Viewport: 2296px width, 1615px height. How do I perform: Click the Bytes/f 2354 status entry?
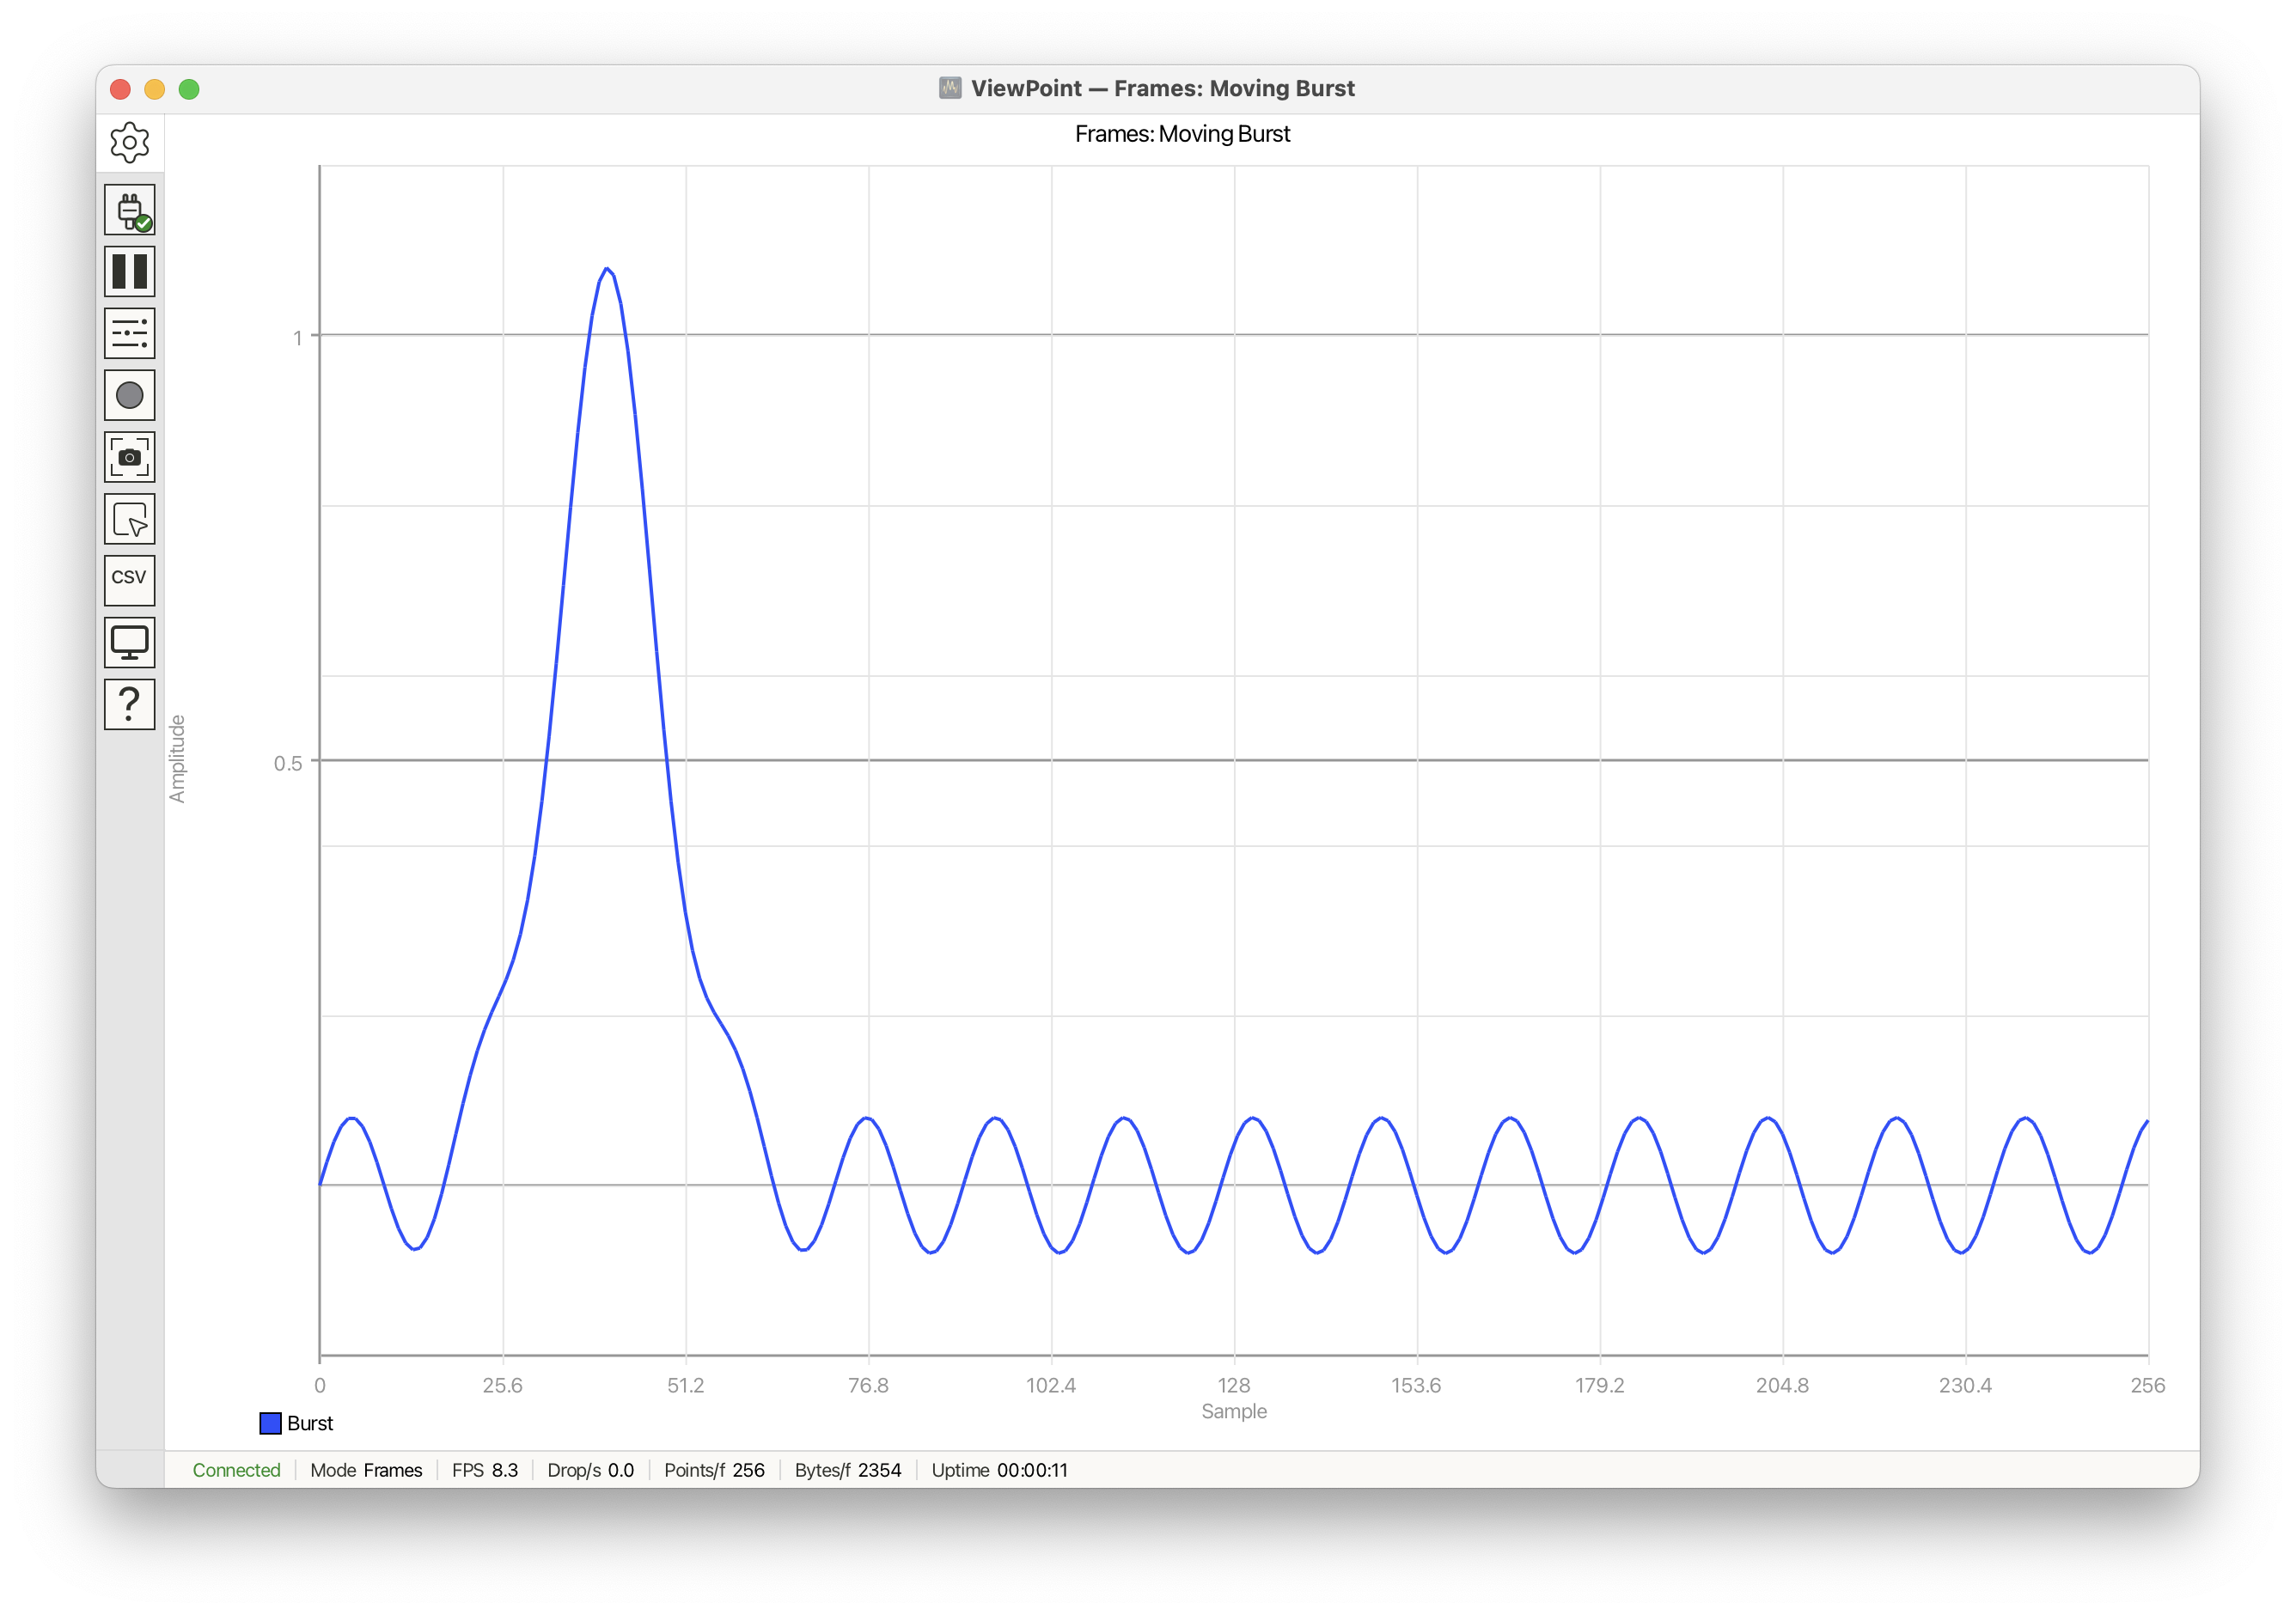[848, 1470]
